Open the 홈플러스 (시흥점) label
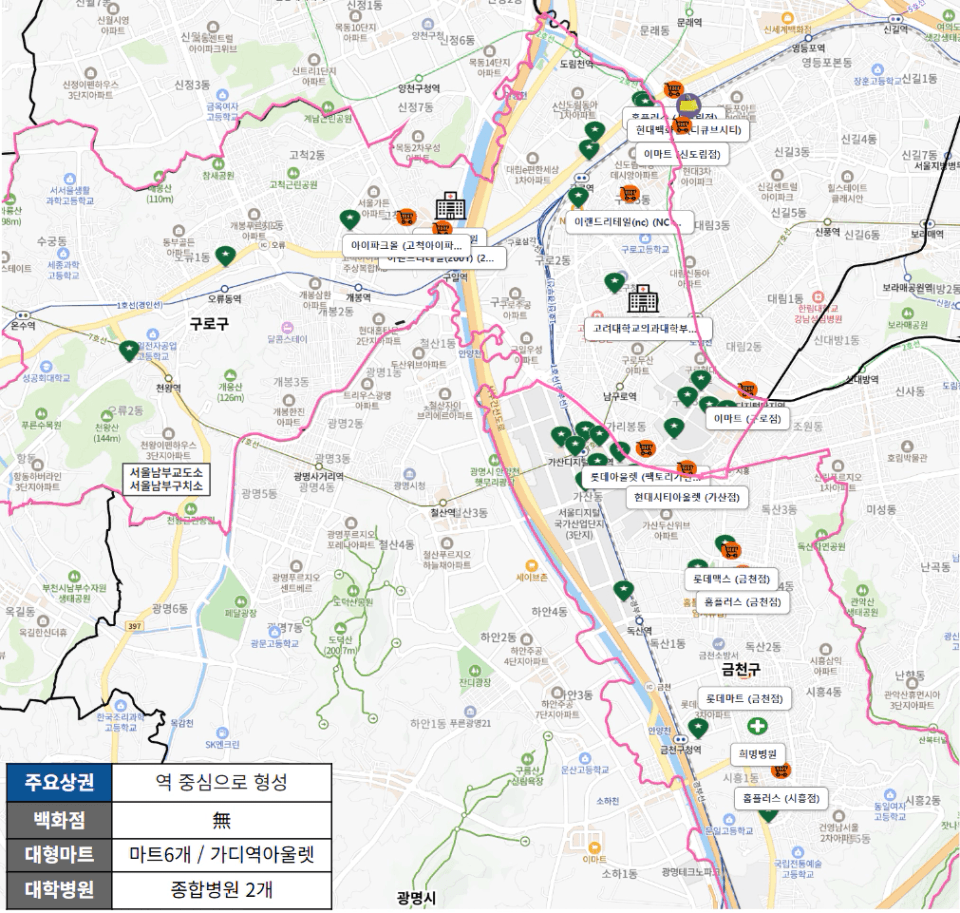Viewport: 960px width, 913px height. point(781,798)
